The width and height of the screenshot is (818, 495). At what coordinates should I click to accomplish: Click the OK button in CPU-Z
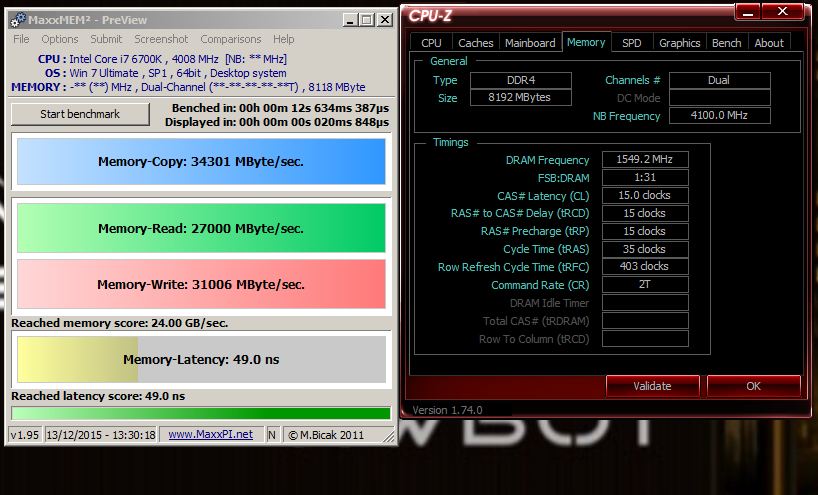753,386
